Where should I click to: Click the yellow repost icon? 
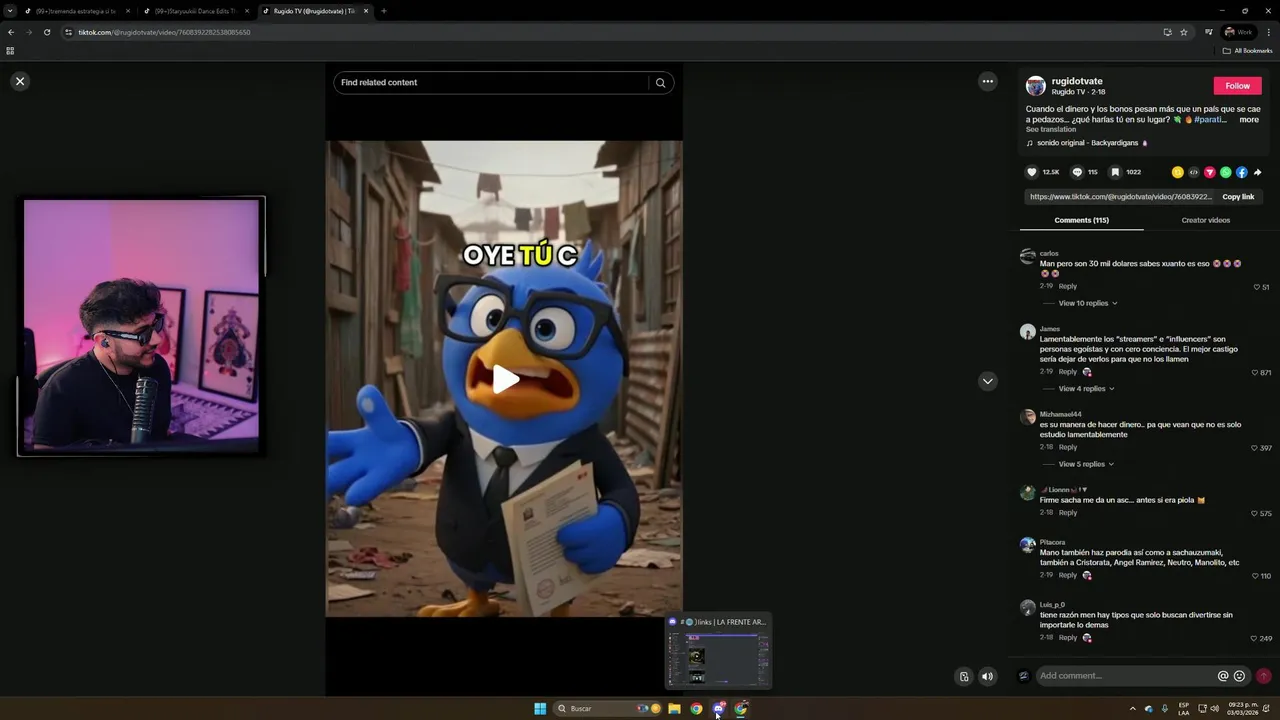click(x=1177, y=172)
